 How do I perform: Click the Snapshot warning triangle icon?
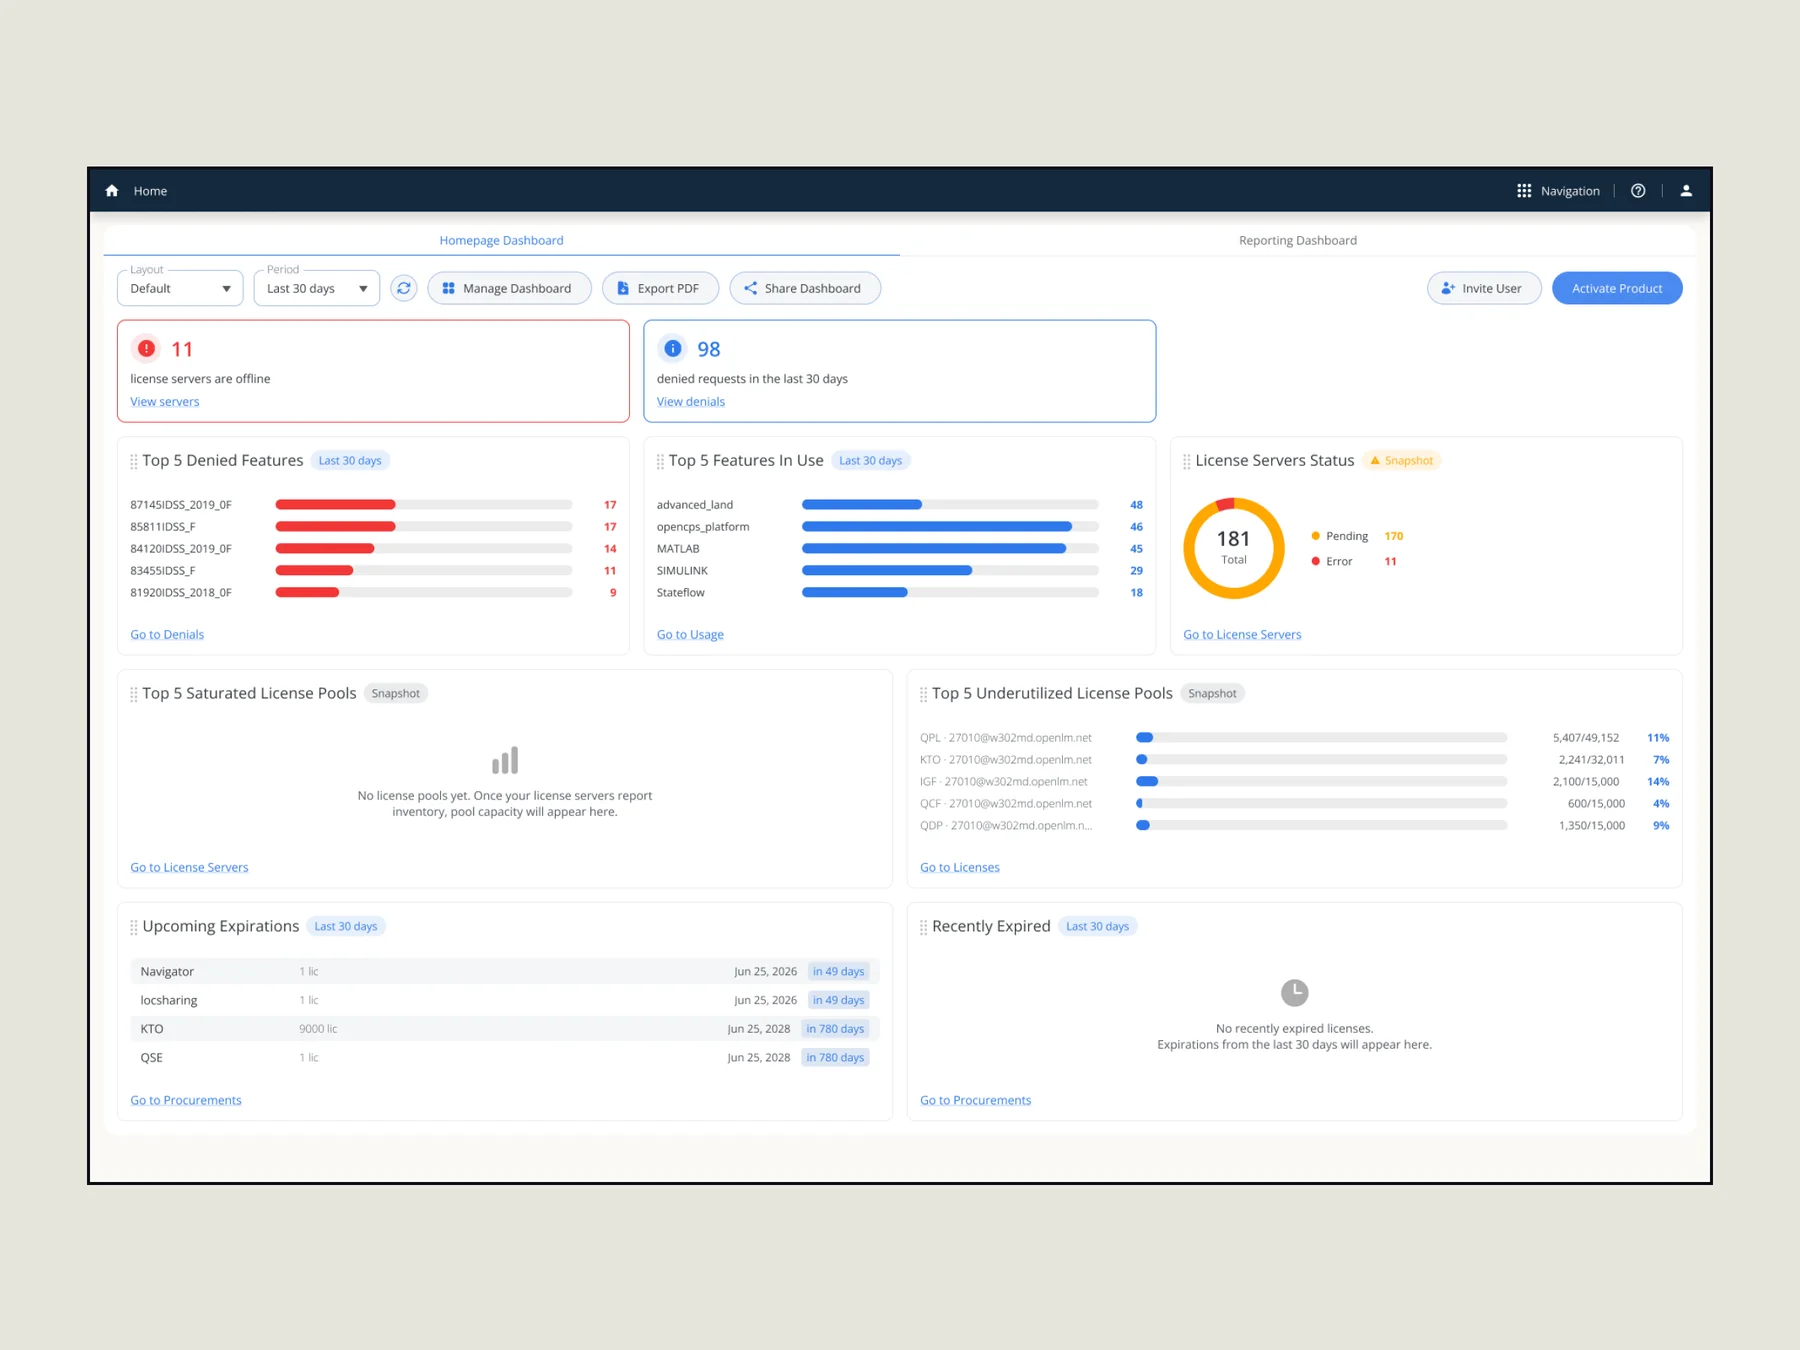[x=1375, y=461]
